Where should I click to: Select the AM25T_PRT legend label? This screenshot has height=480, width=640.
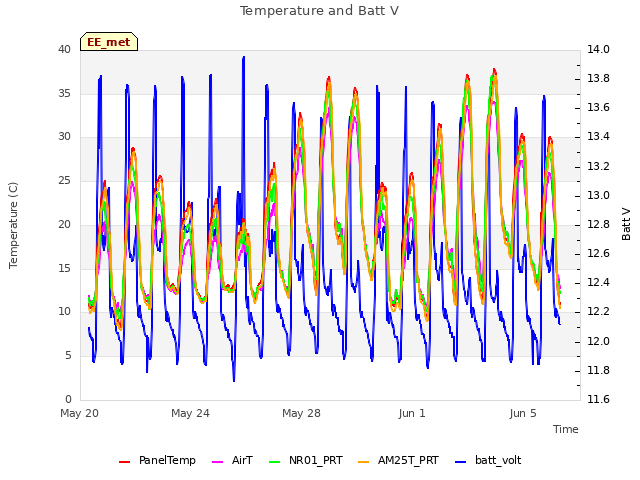tap(408, 460)
